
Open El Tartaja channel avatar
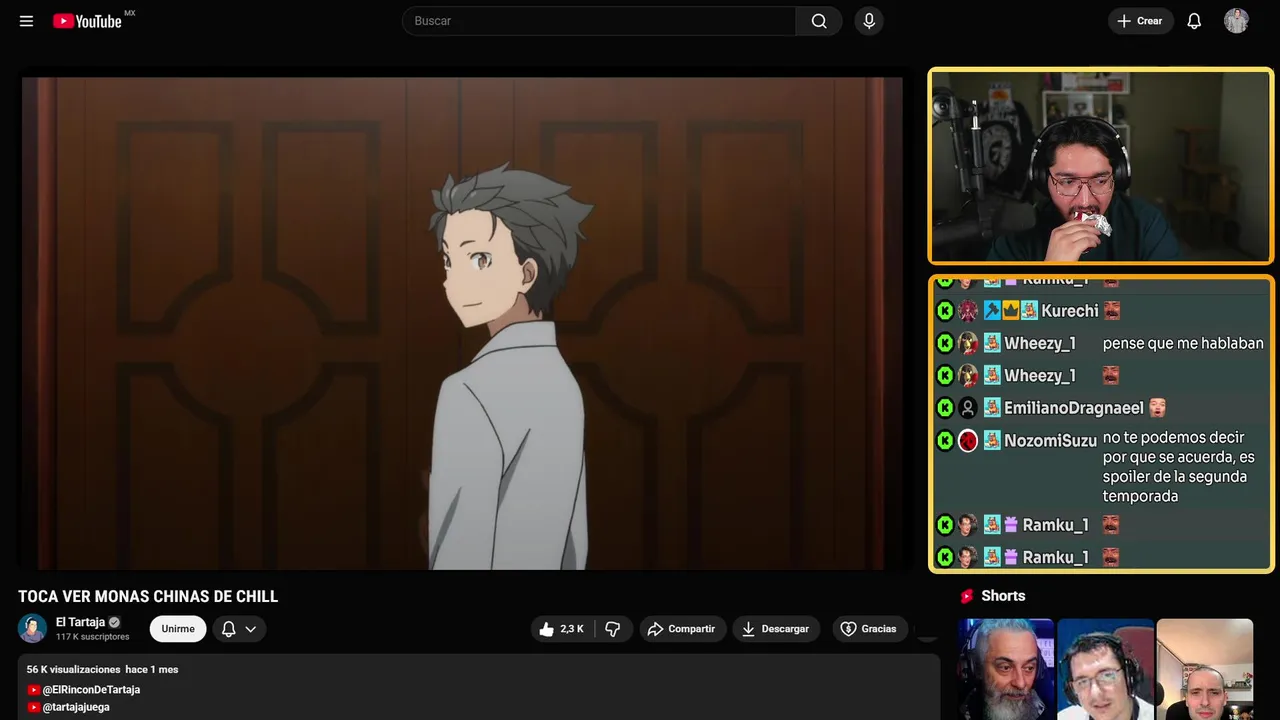pyautogui.click(x=32, y=628)
